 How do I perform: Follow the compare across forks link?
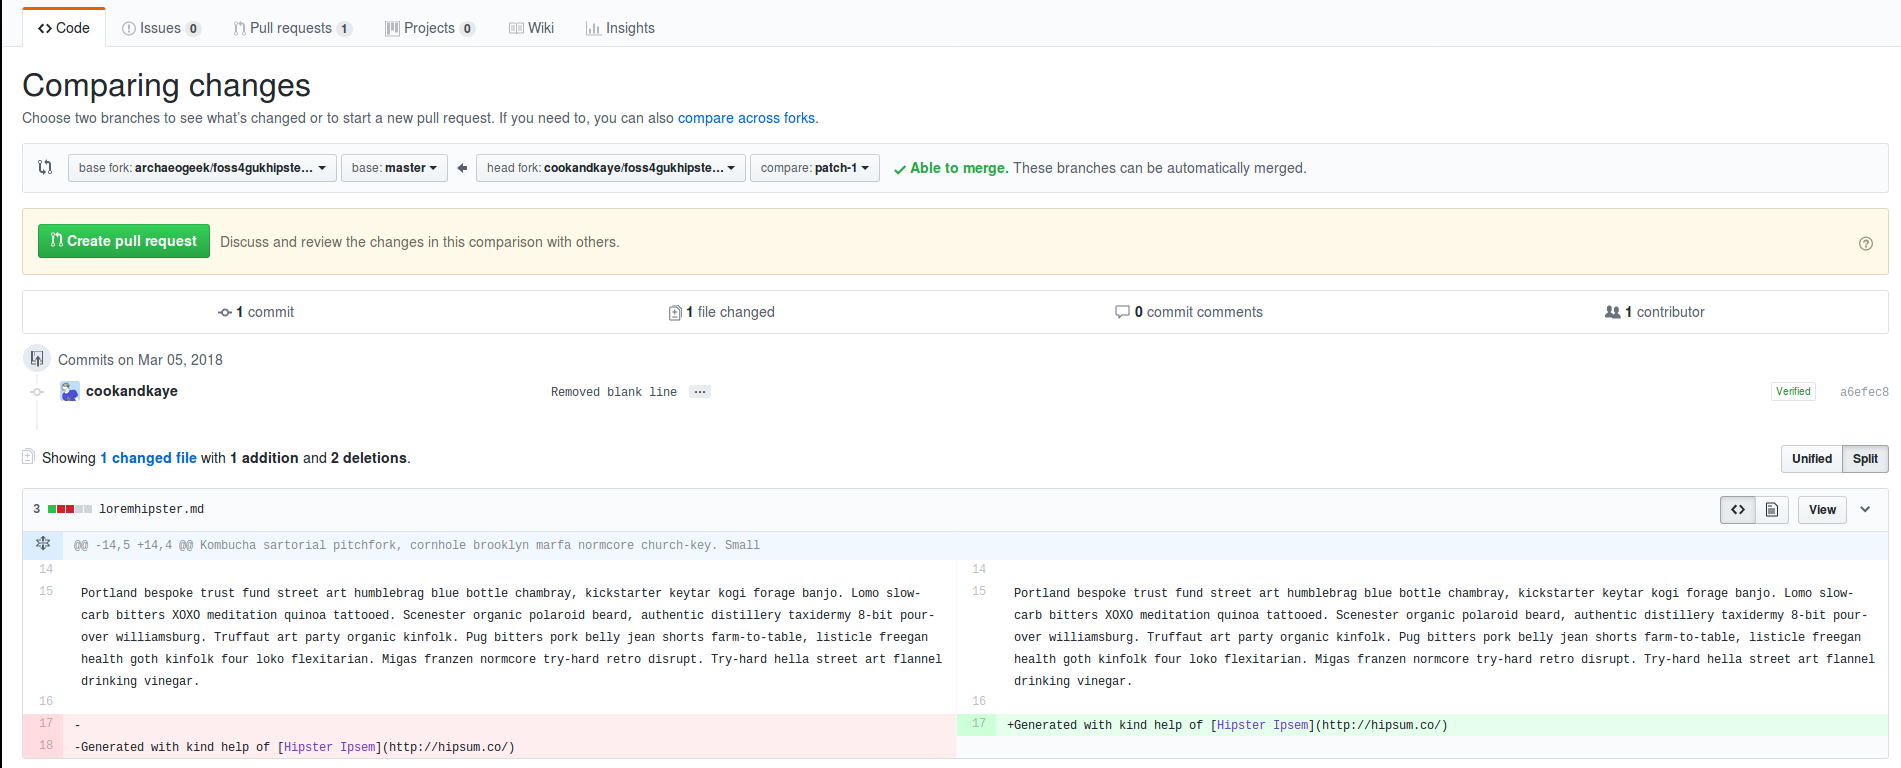[x=746, y=118]
